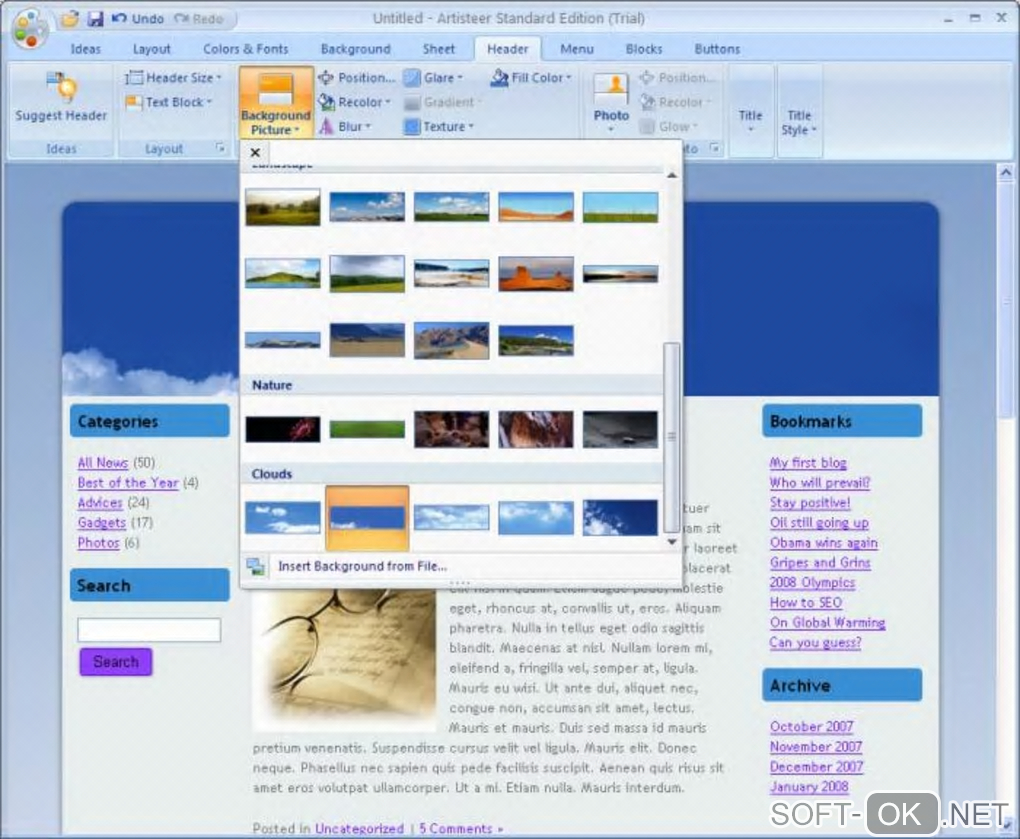Click the October 2007 archive link

811,726
